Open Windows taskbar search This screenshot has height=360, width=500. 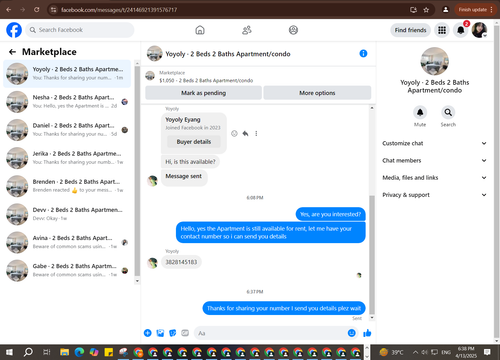click(x=28, y=352)
